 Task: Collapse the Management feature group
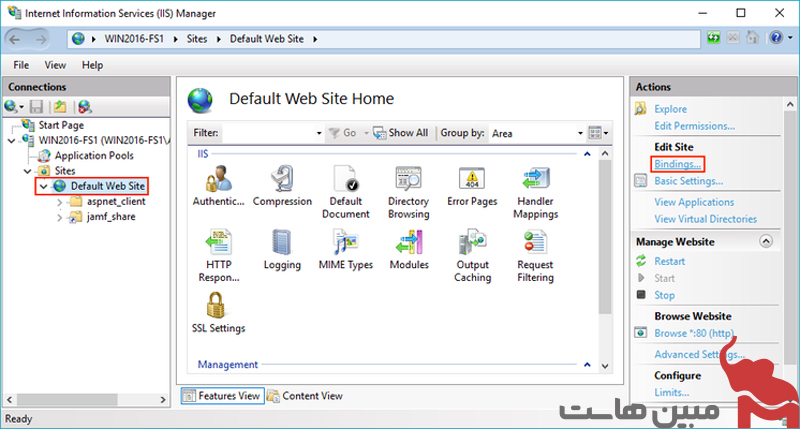587,365
